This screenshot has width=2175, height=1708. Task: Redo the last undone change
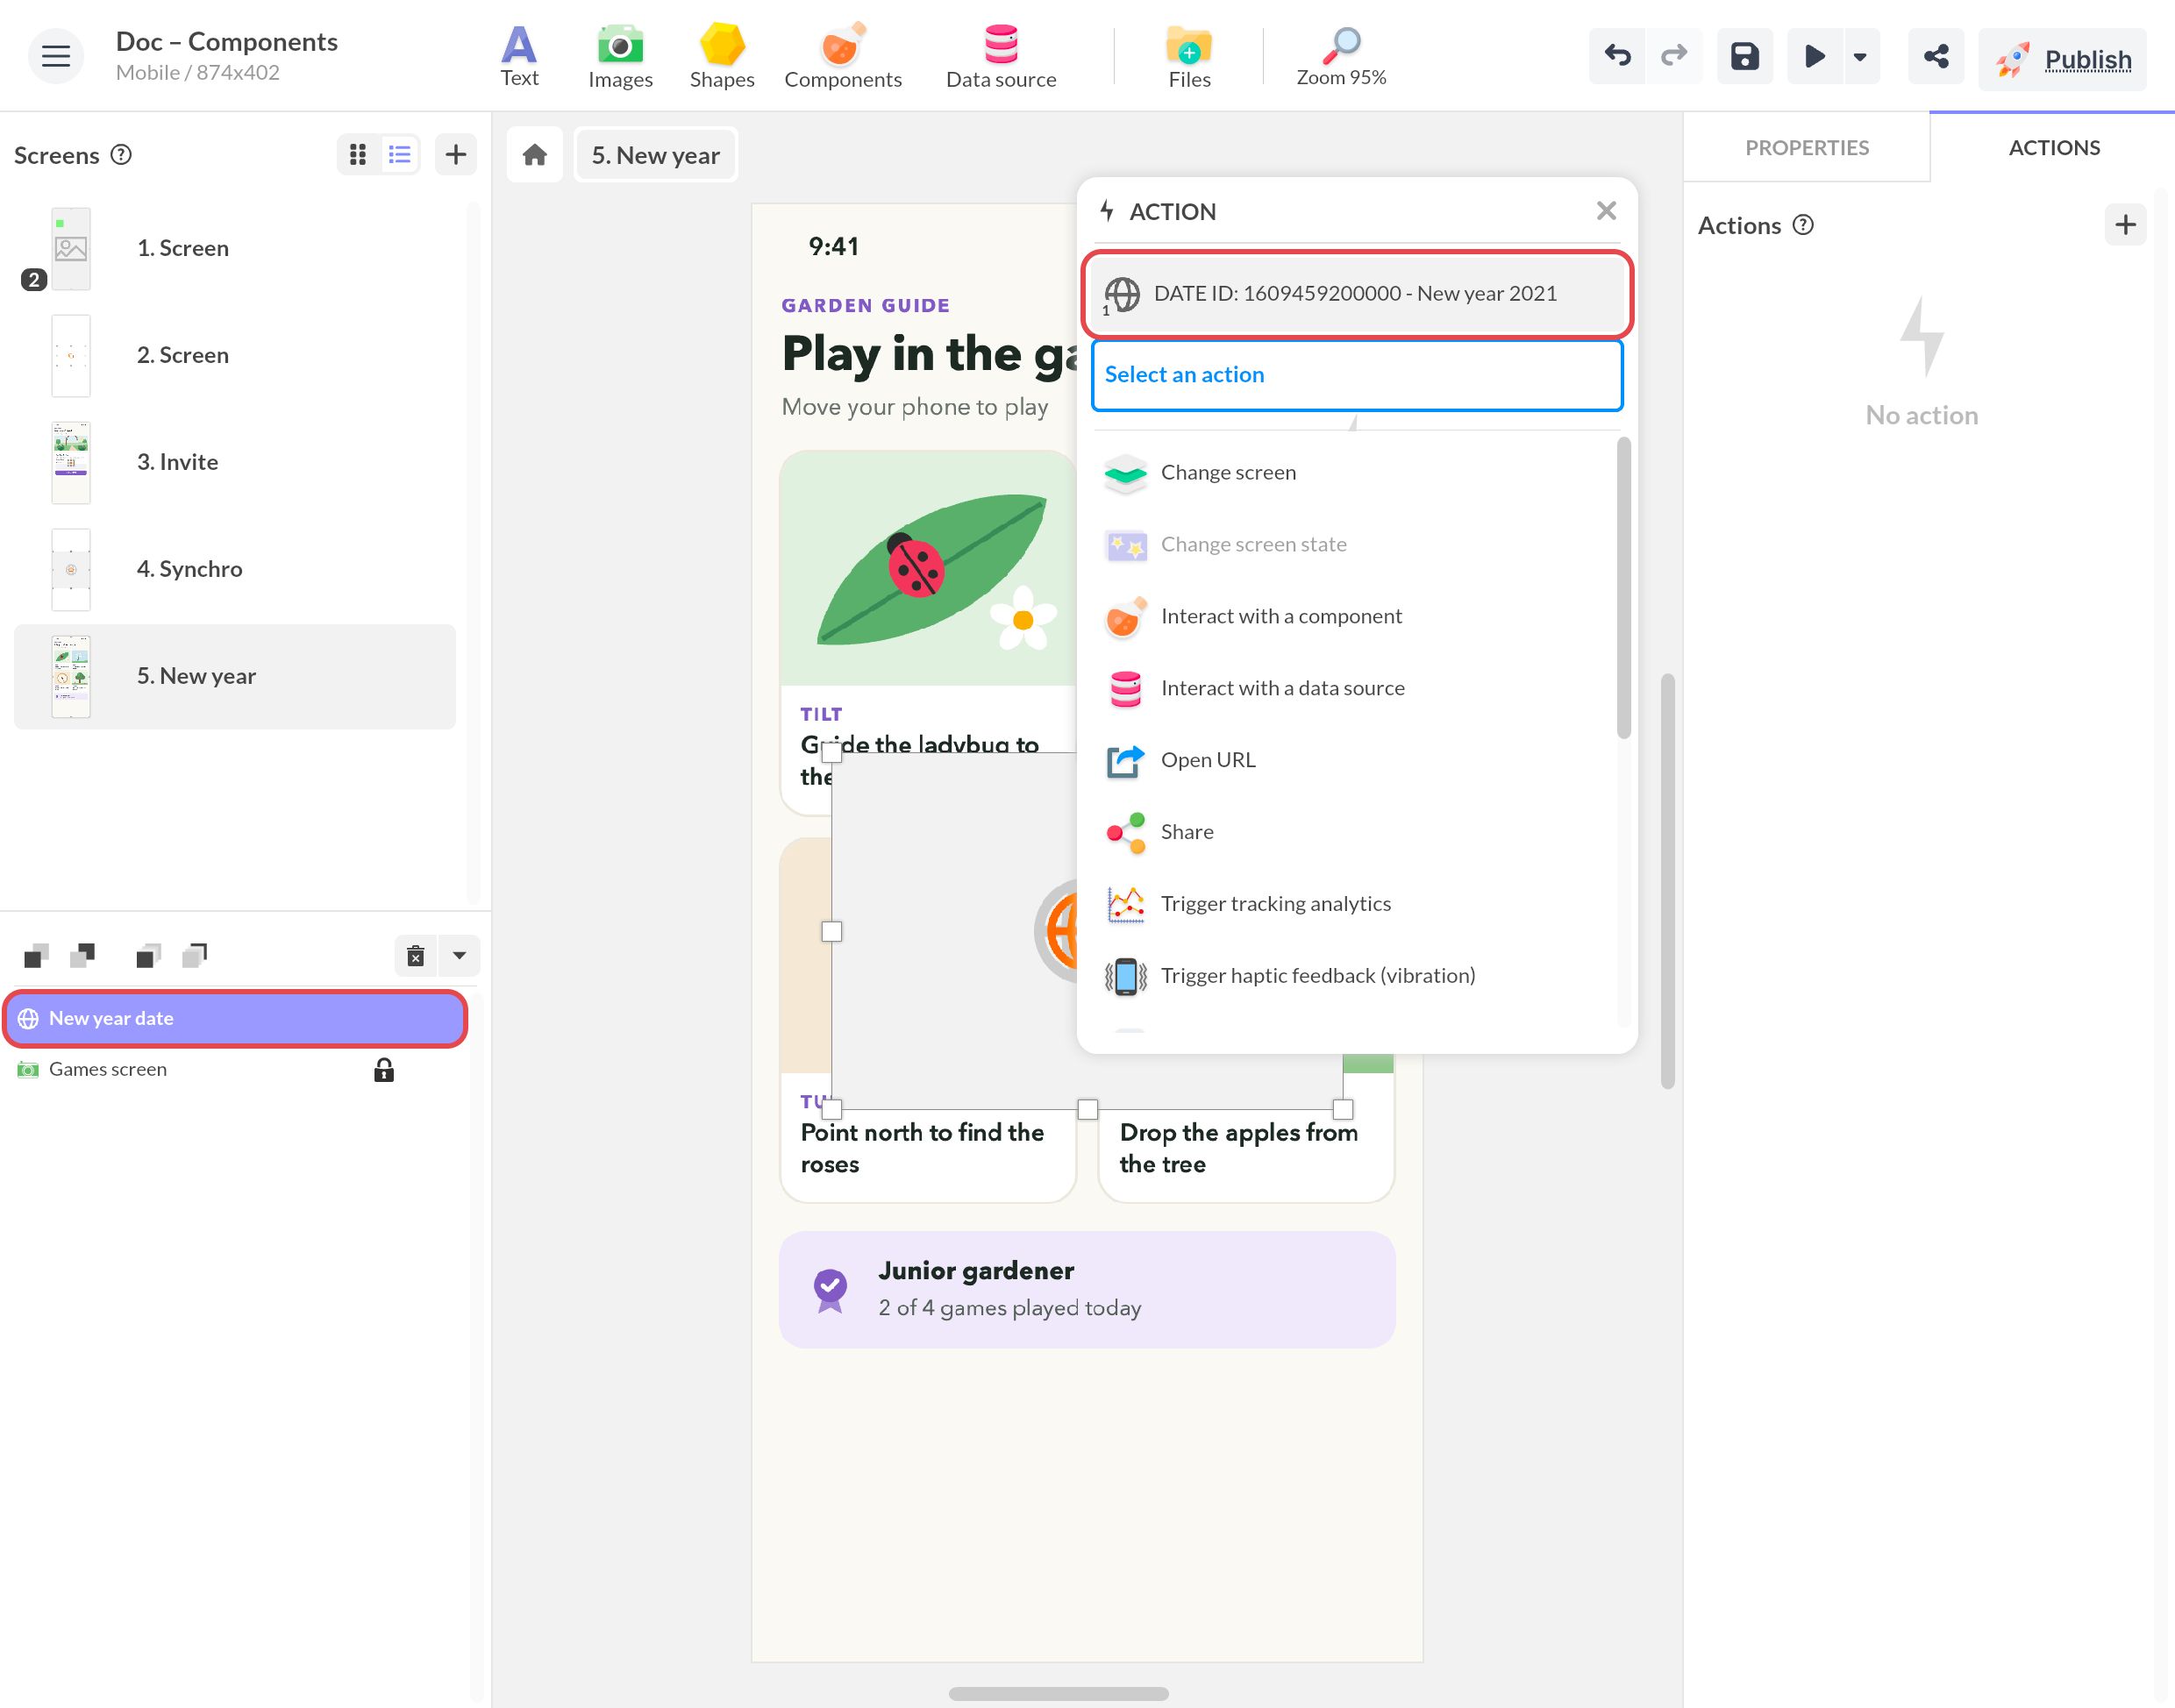pos(1674,56)
